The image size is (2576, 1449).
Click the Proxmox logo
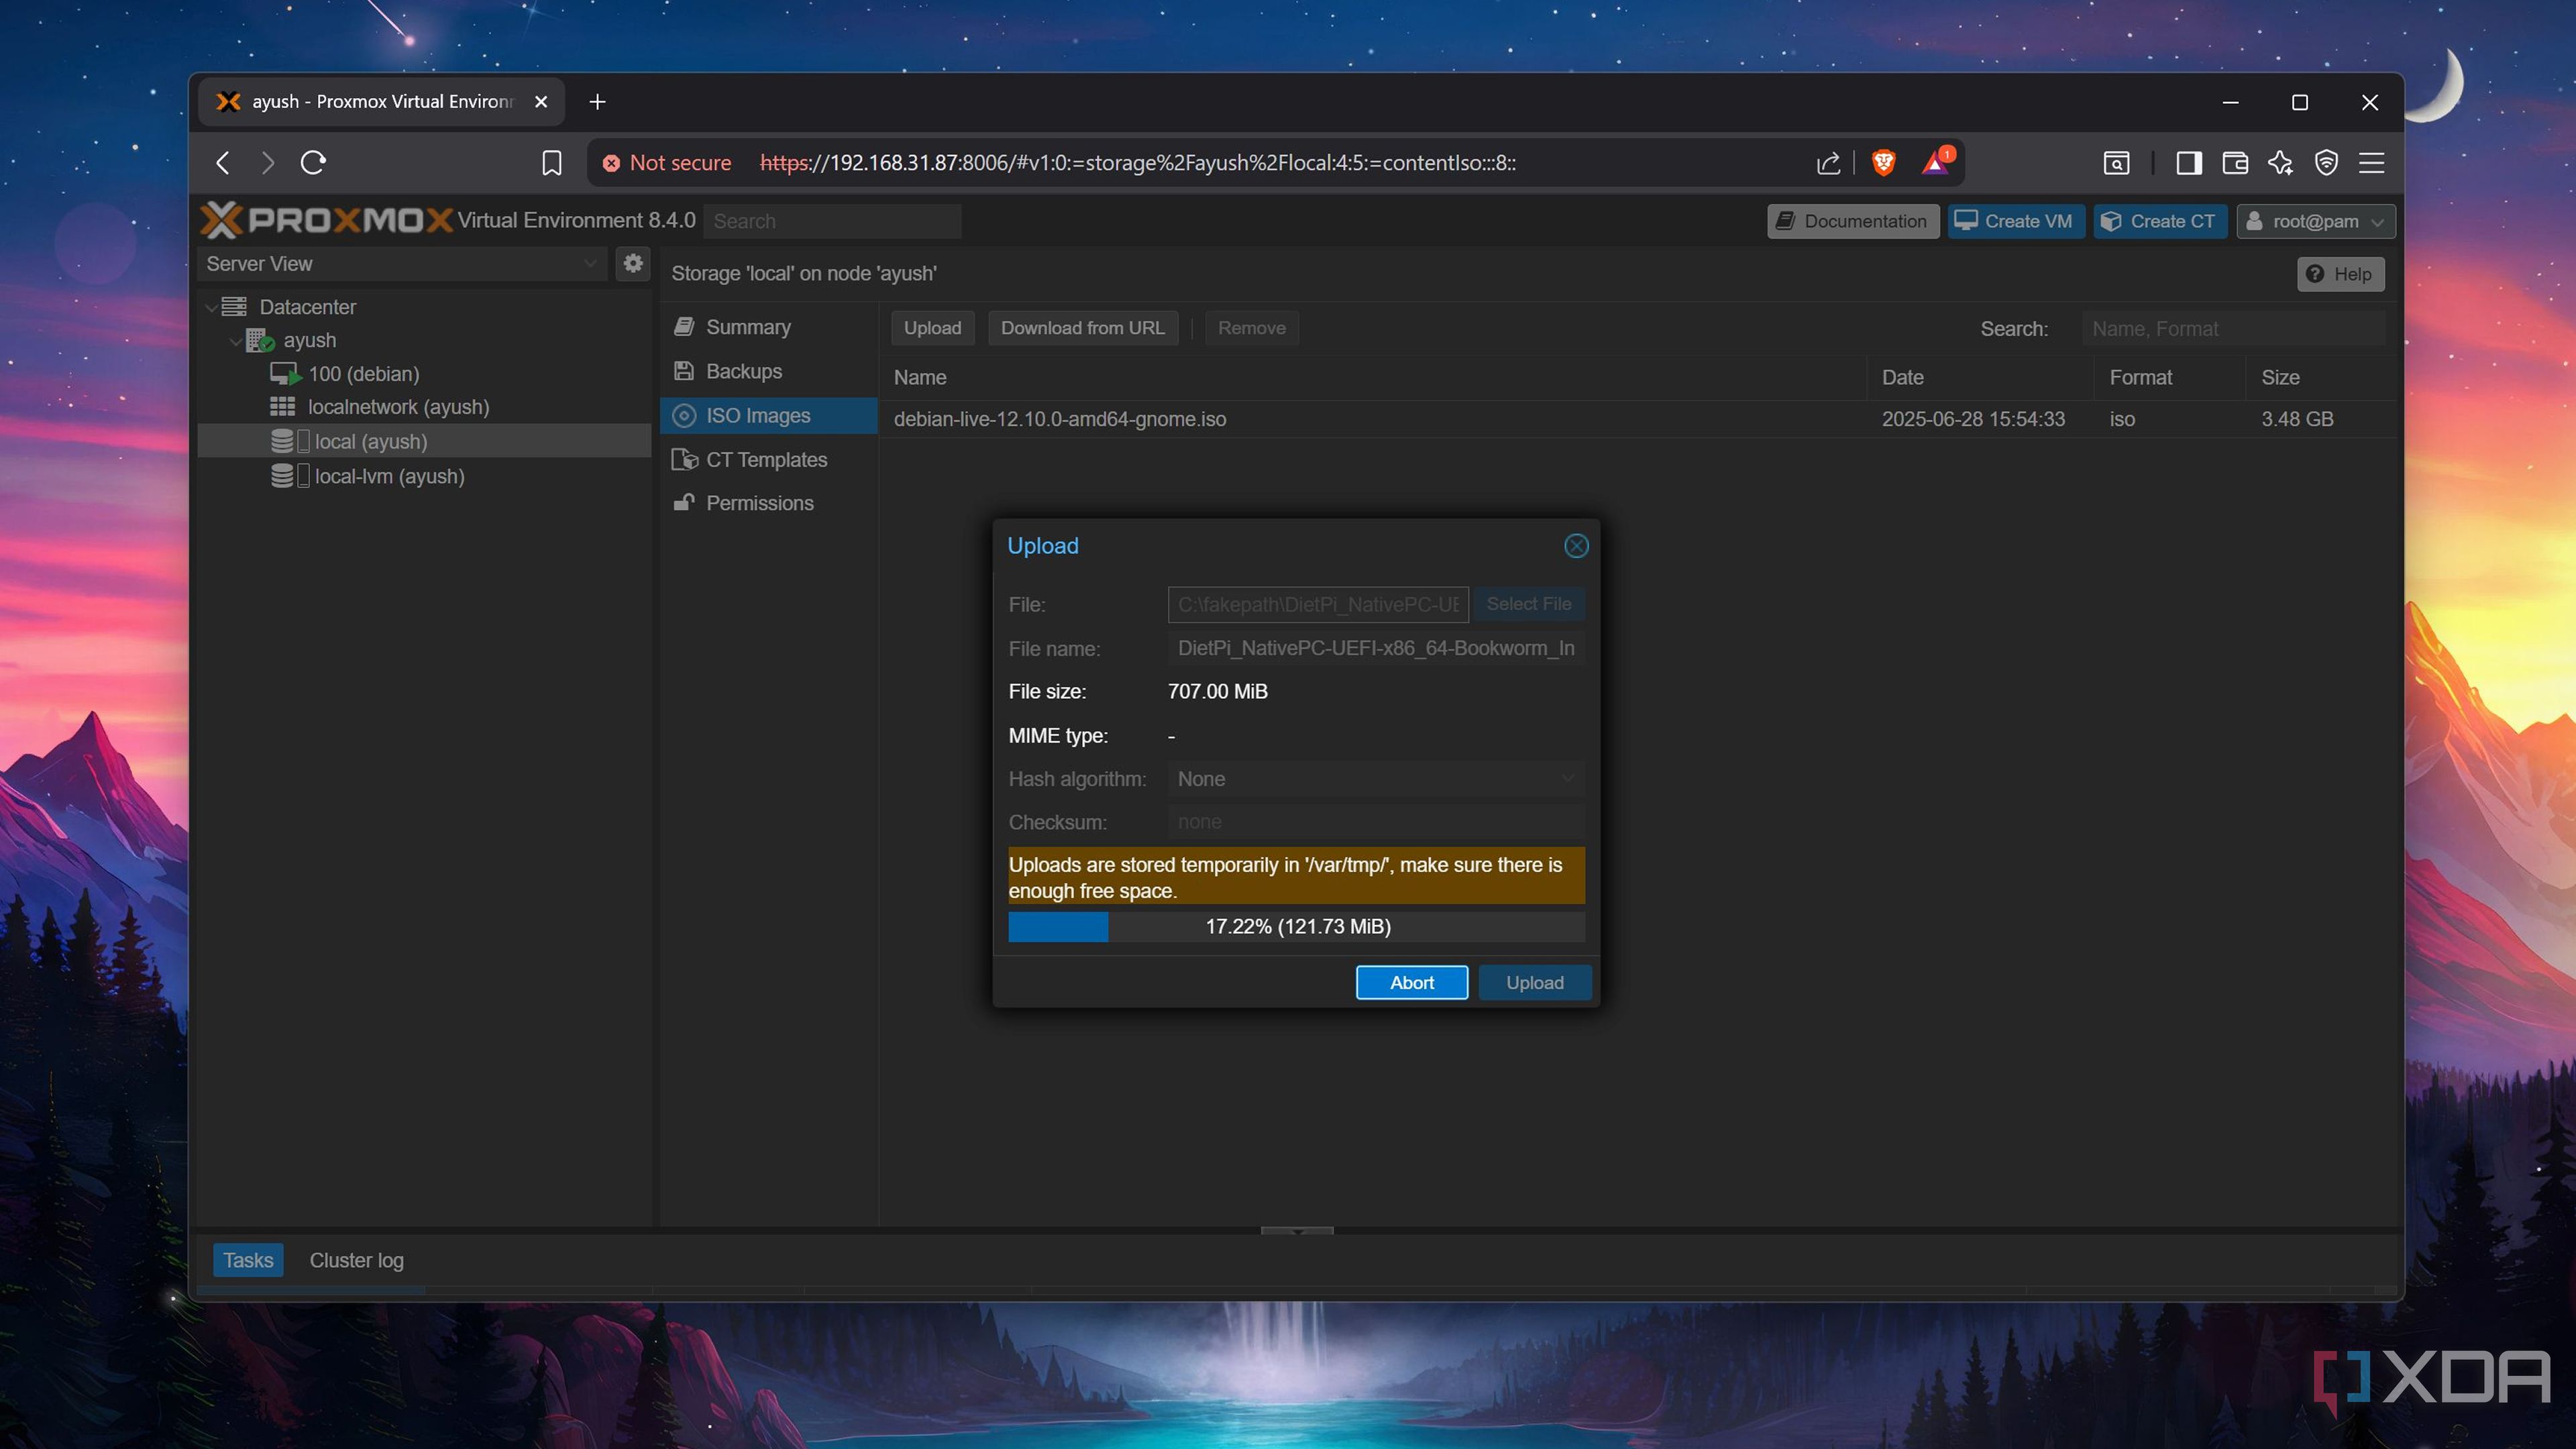(x=326, y=221)
